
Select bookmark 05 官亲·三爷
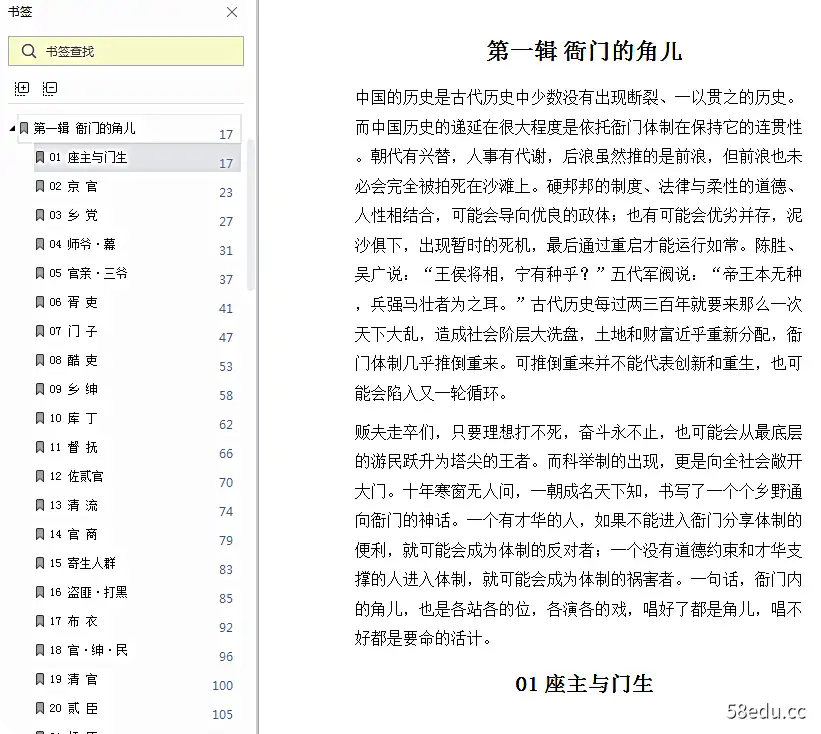(137, 273)
